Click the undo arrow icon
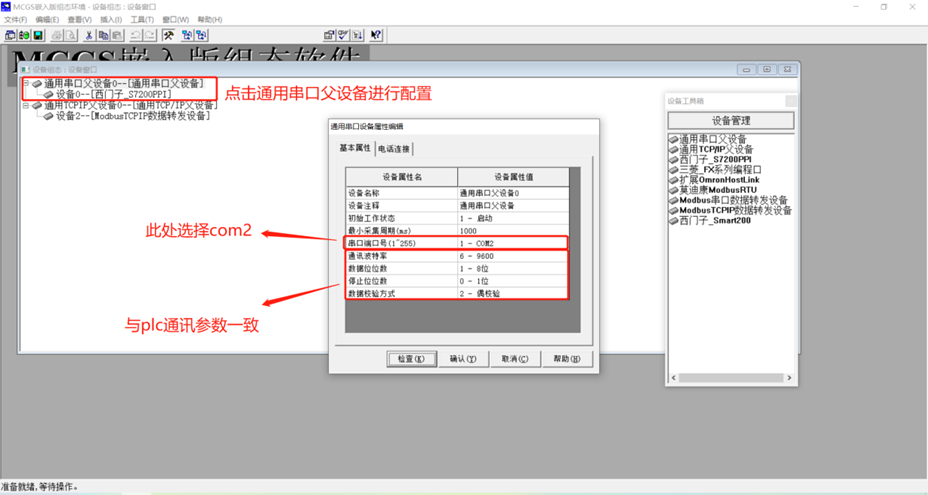The height and width of the screenshot is (495, 928). pyautogui.click(x=136, y=36)
